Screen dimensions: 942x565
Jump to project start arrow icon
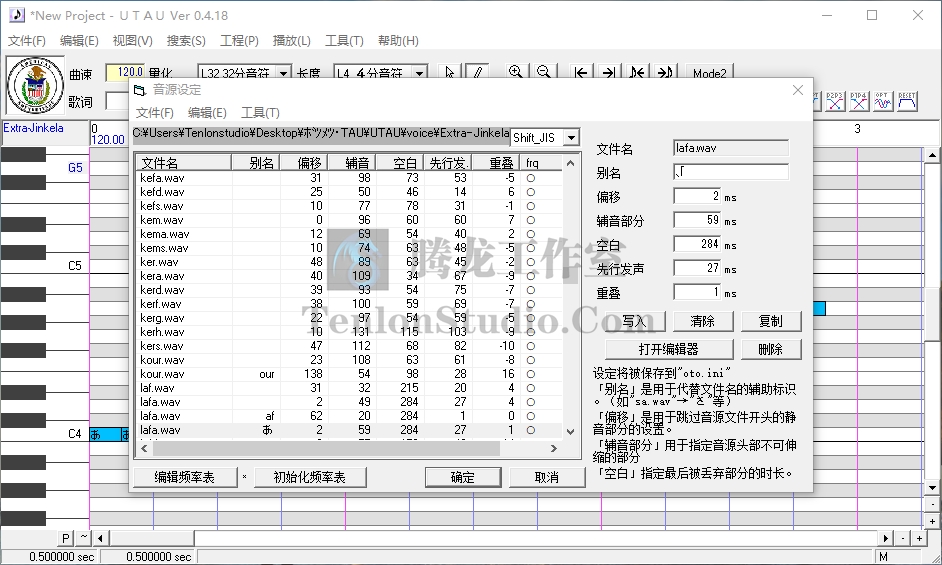pyautogui.click(x=581, y=72)
